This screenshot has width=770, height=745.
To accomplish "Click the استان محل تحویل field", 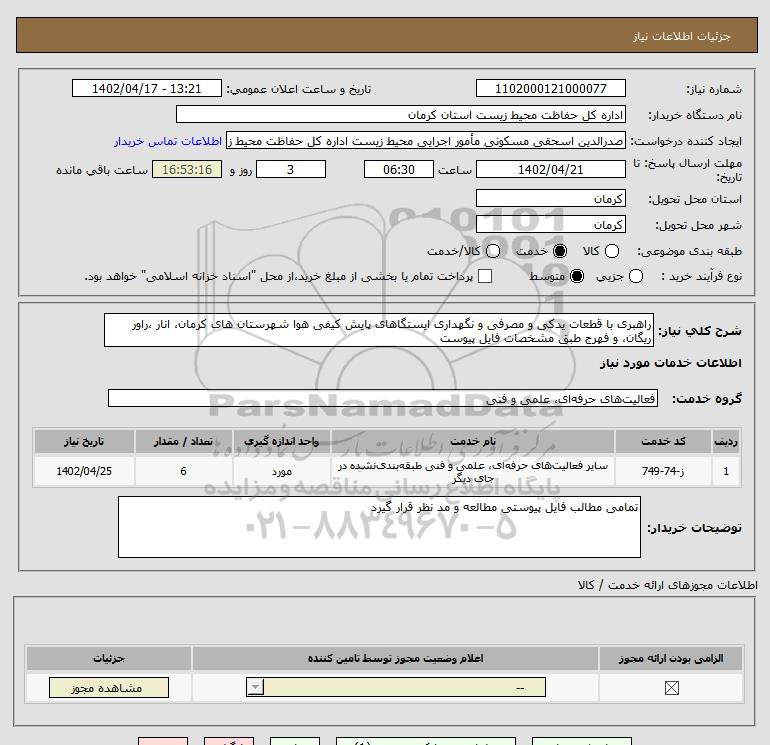I will pyautogui.click(x=550, y=198).
